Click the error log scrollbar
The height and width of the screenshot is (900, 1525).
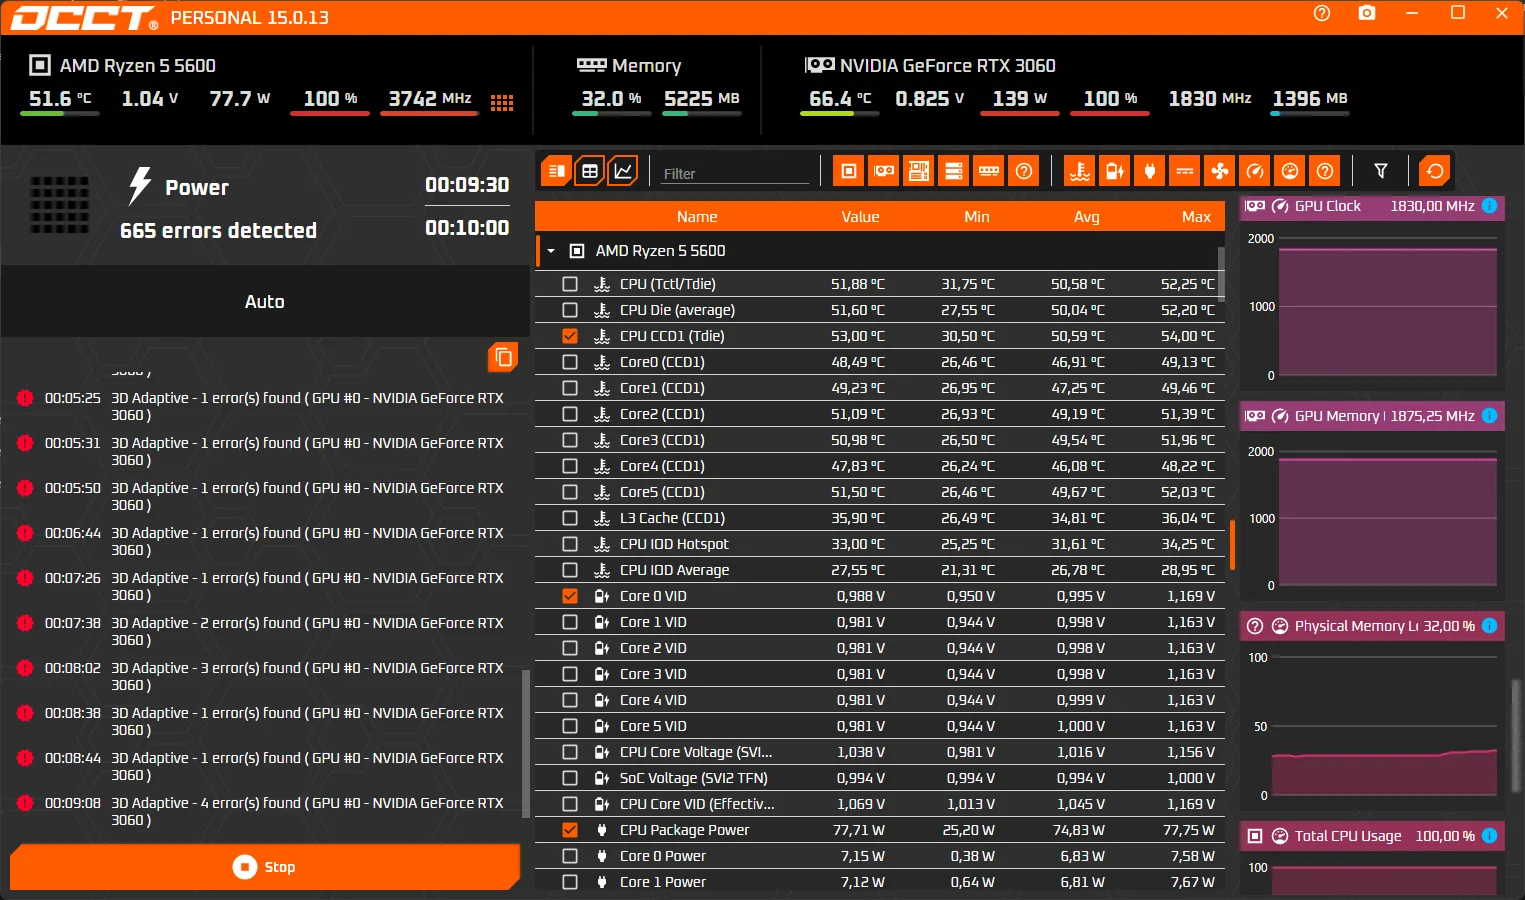526,742
